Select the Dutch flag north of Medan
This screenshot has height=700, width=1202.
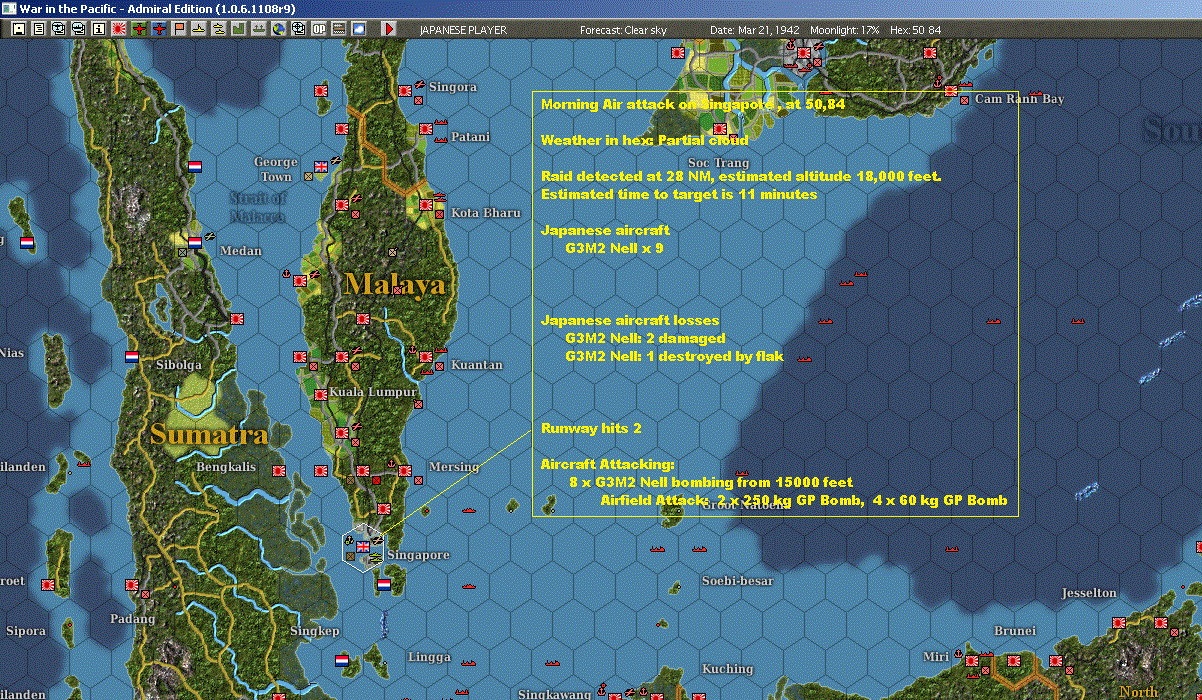pyautogui.click(x=195, y=166)
